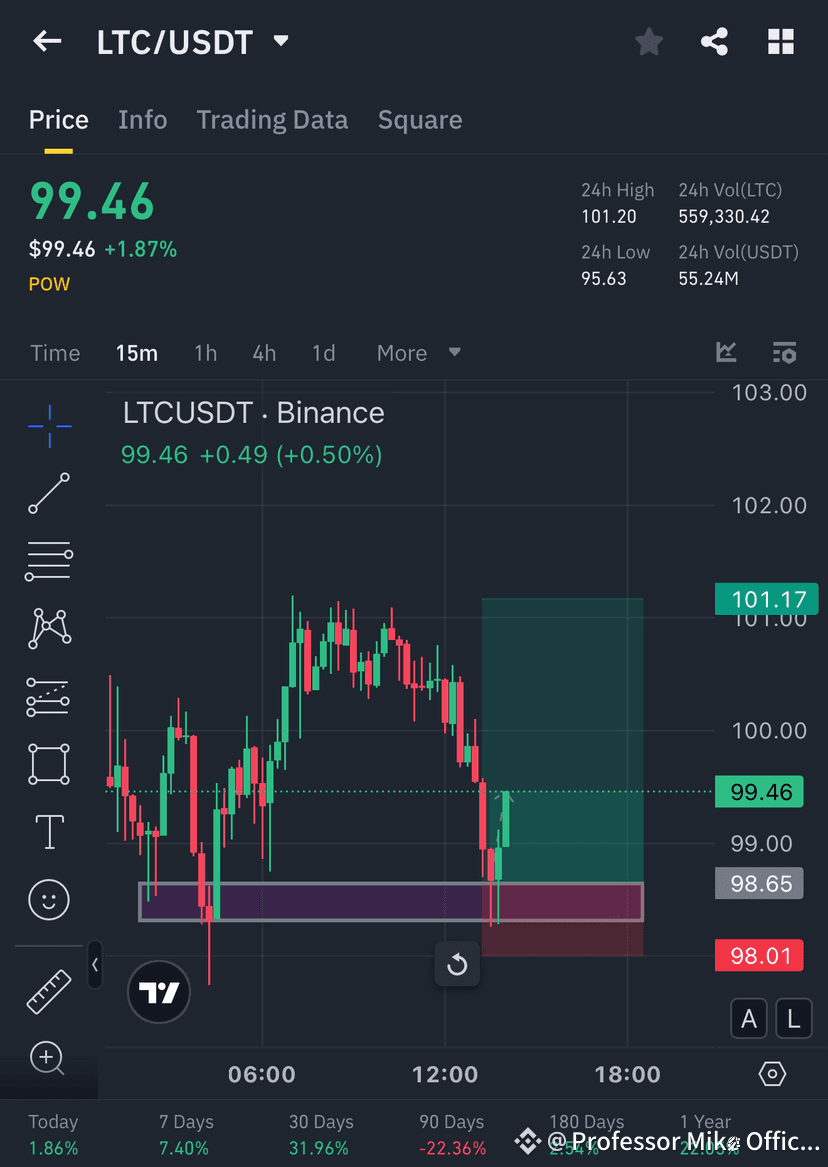Open the LTC/USDT pair selector
This screenshot has height=1167, width=828.
pos(194,41)
